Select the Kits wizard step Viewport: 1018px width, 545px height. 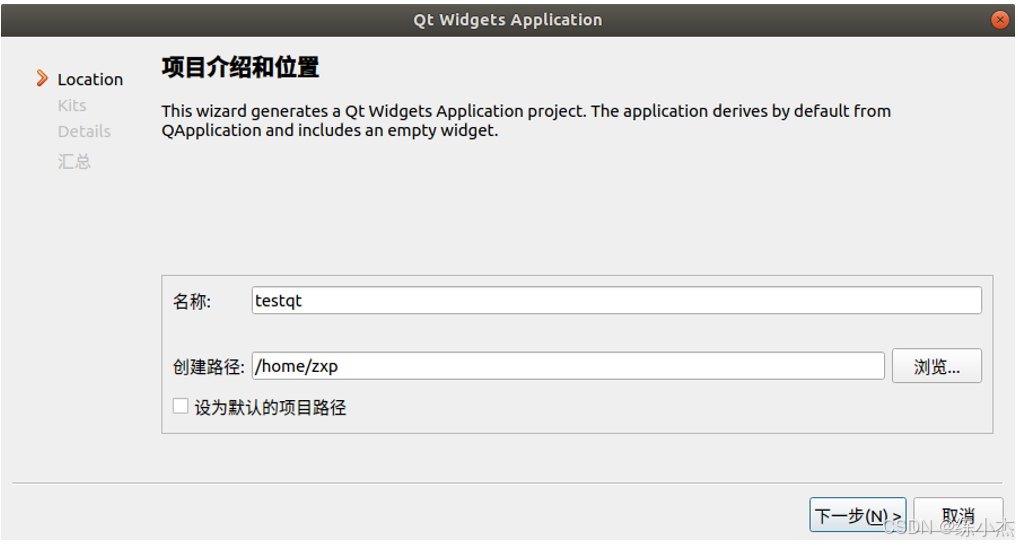point(72,105)
